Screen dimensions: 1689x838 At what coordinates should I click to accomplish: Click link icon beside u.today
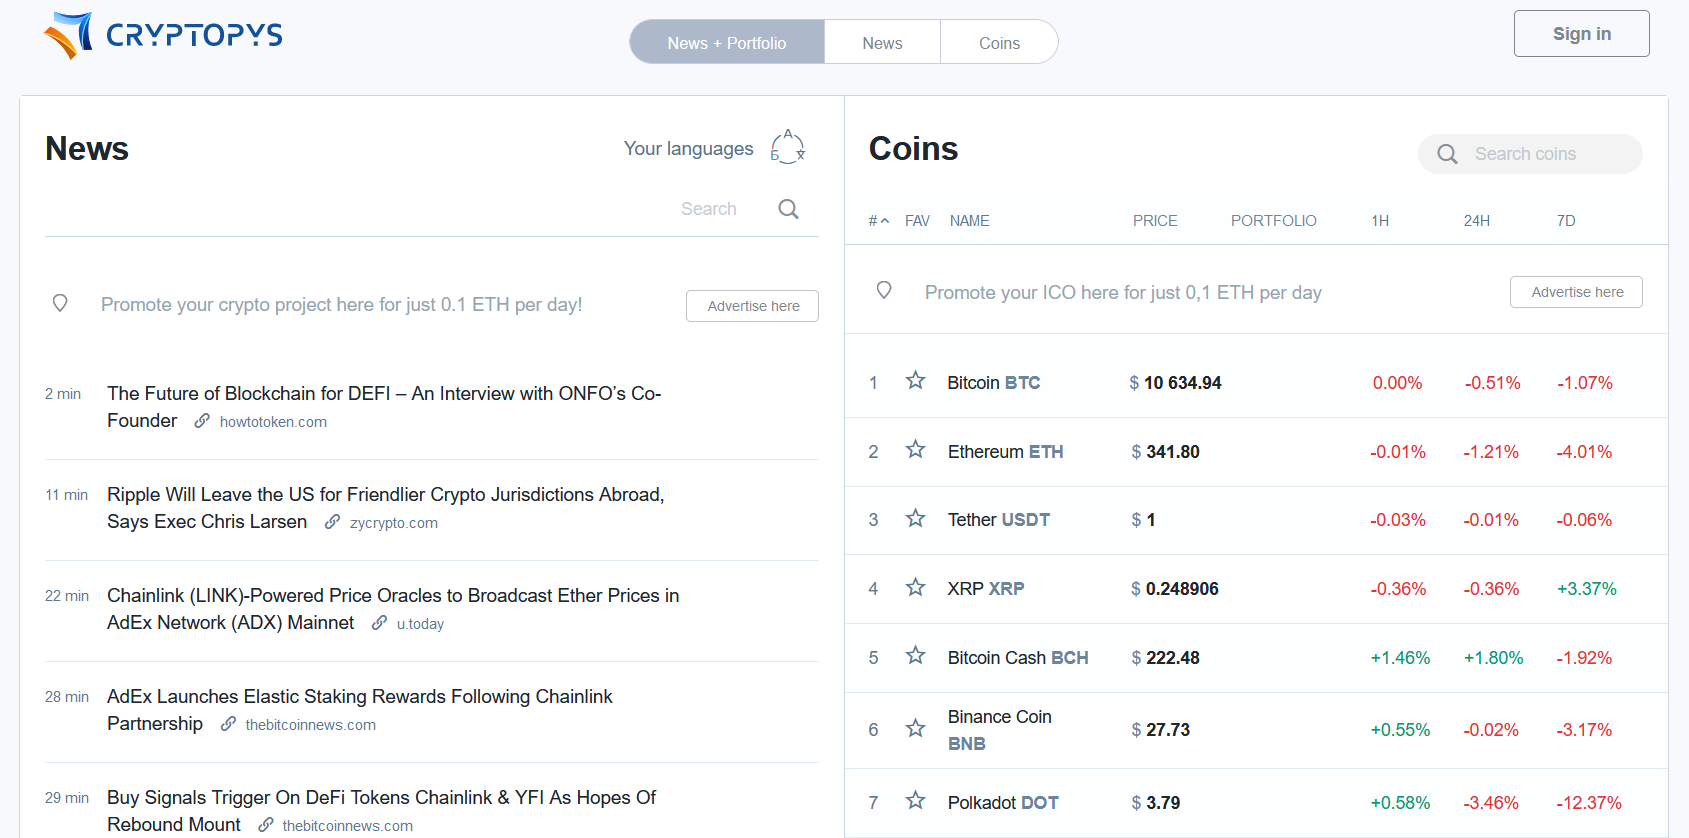click(379, 623)
